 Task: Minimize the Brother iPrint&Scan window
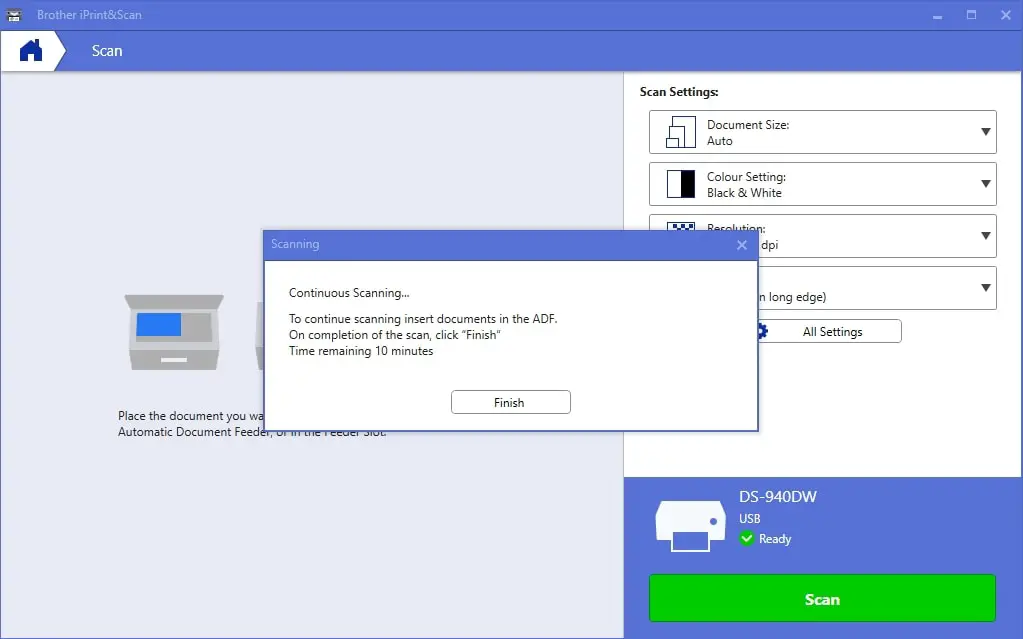[x=938, y=15]
